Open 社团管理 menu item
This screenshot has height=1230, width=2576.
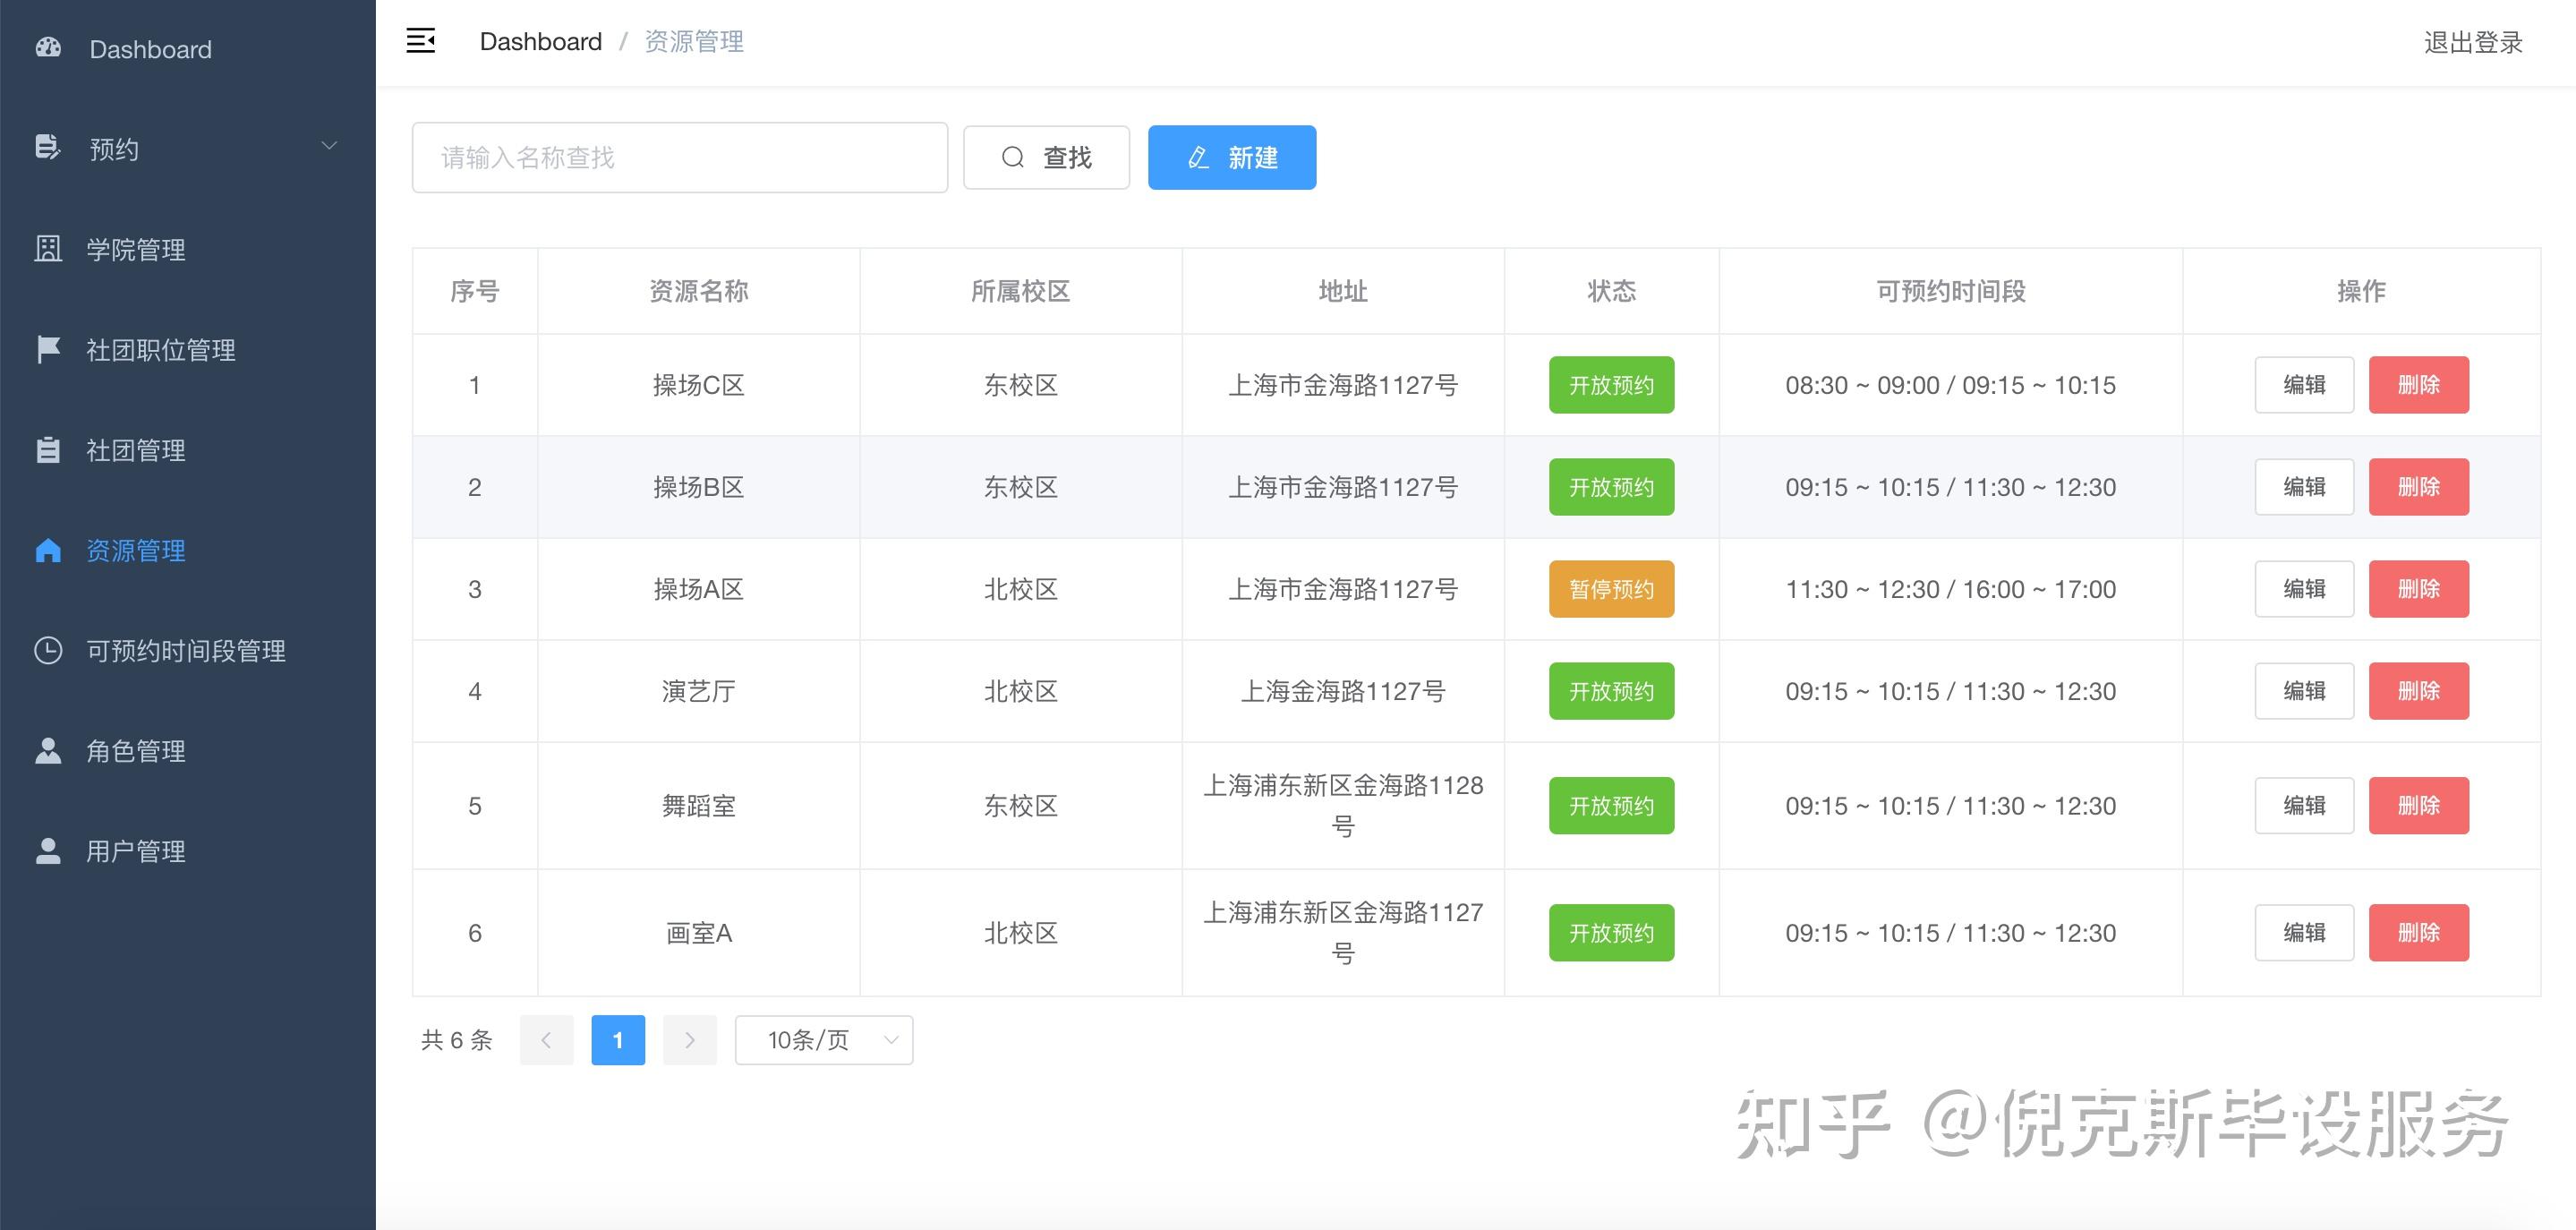[188, 450]
